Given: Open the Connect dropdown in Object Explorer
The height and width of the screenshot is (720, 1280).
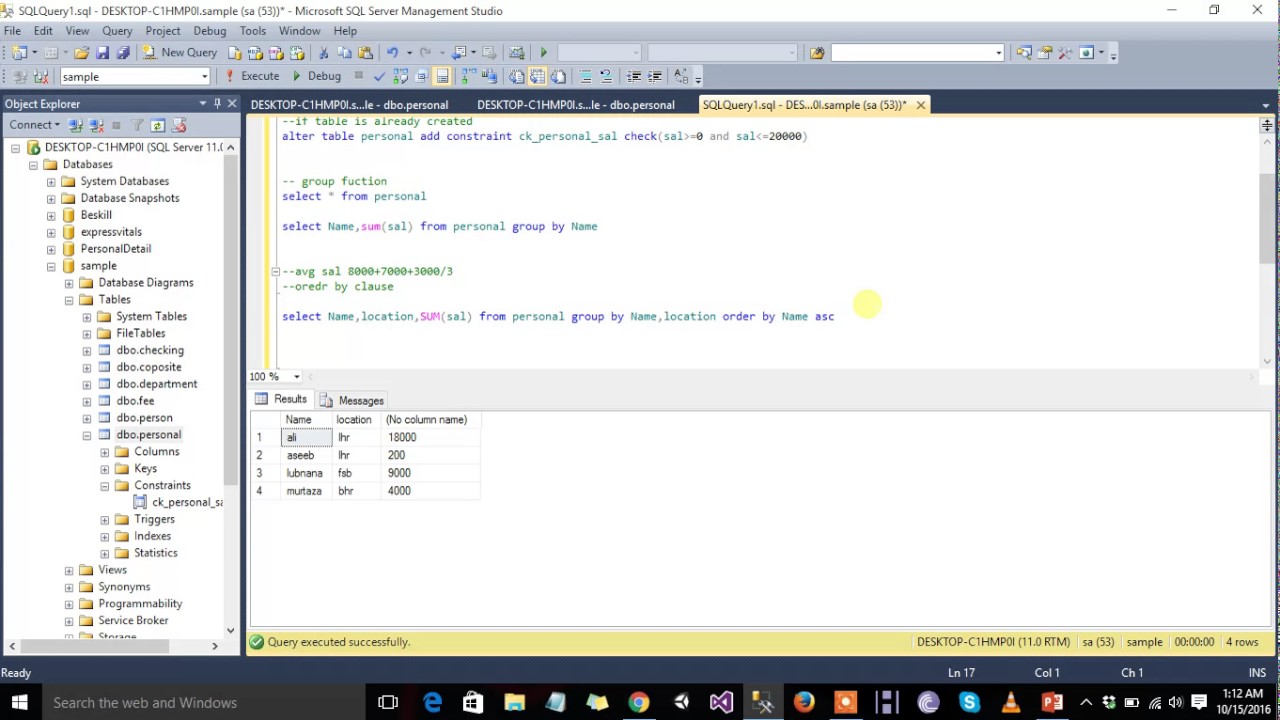Looking at the screenshot, I should (x=34, y=125).
